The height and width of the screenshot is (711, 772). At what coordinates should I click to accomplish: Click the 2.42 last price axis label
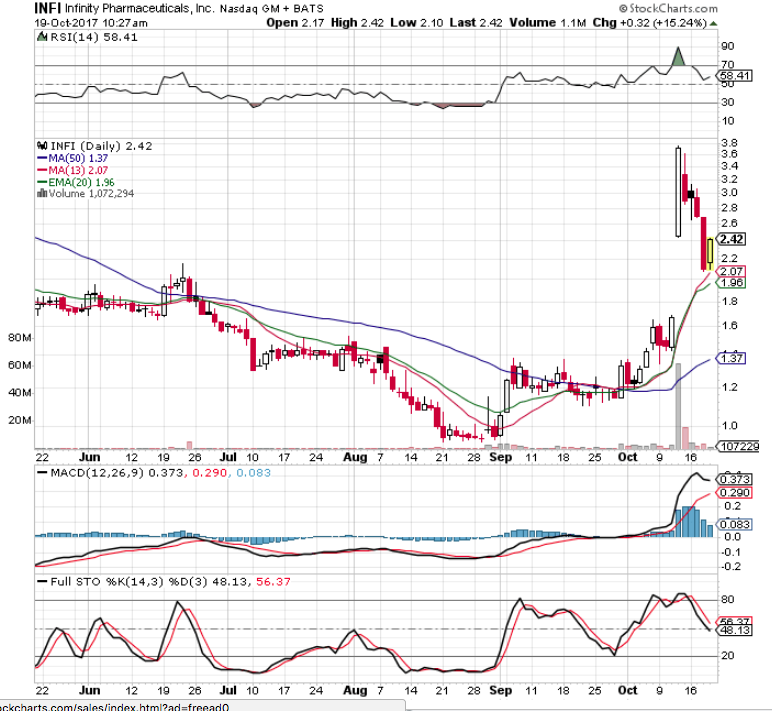pos(731,240)
